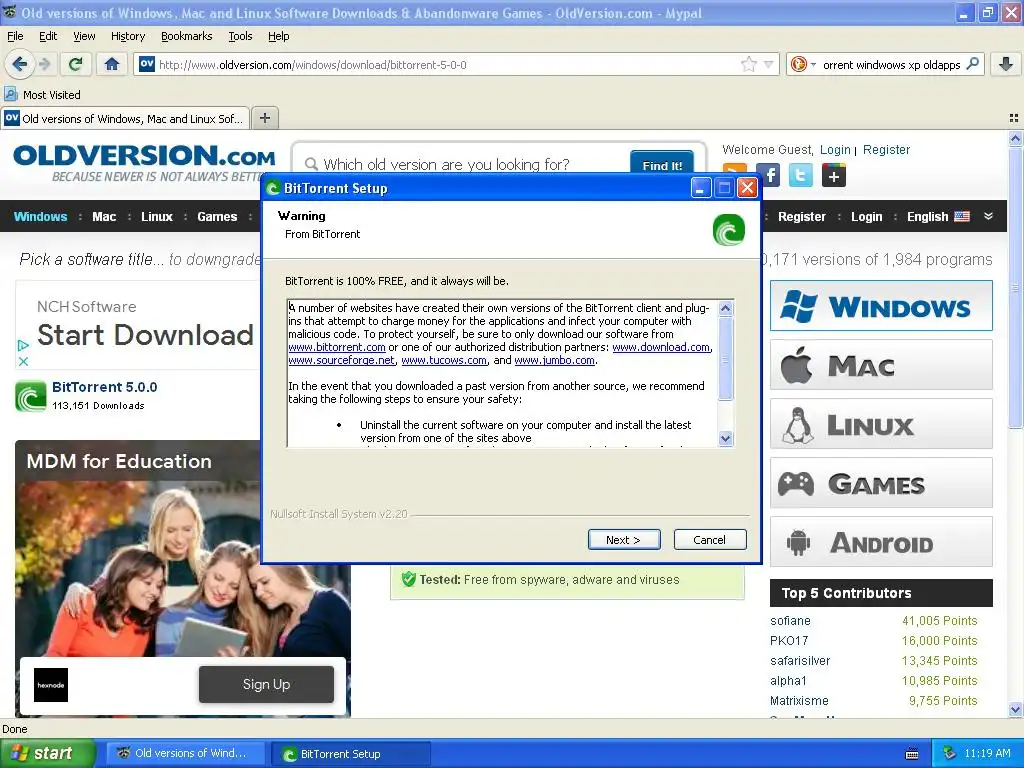
Task: Switch to BitTorrent Setup taskbar button
Action: click(x=351, y=754)
